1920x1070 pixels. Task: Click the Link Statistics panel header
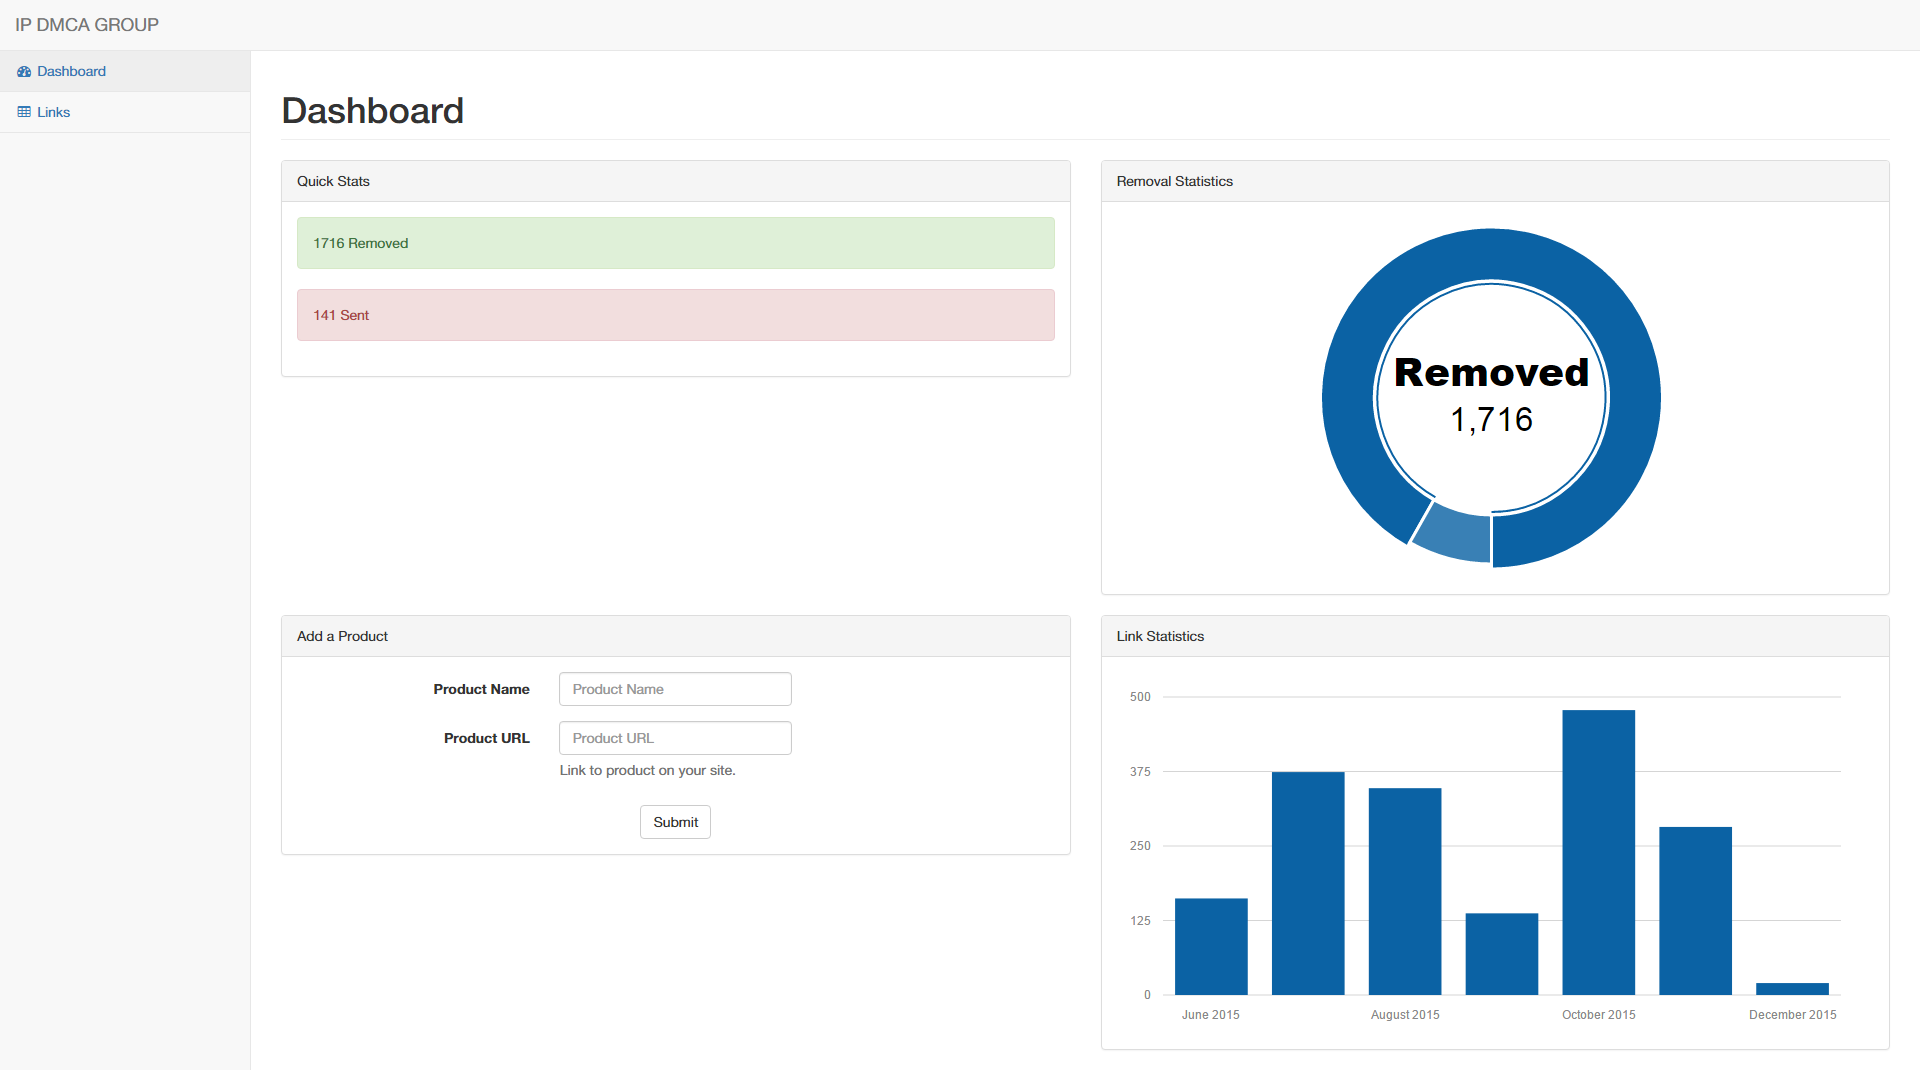1494,636
